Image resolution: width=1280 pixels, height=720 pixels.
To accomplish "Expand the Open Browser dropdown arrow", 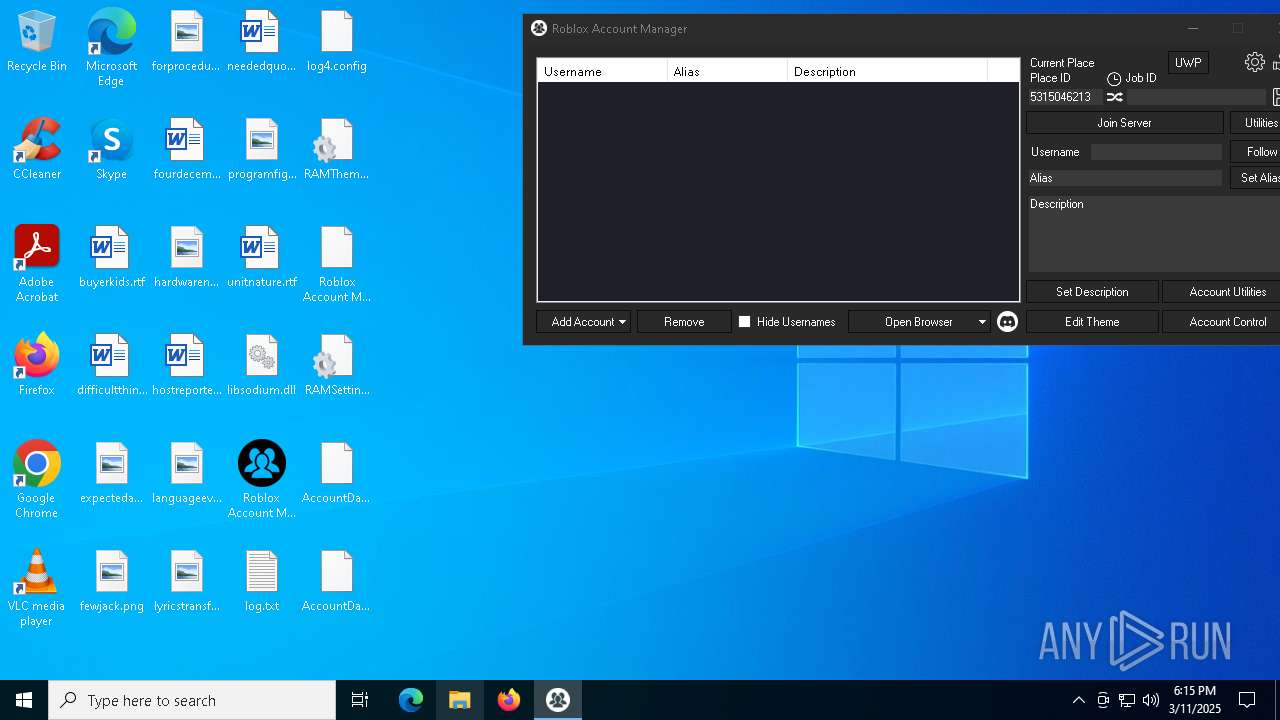I will coord(982,322).
